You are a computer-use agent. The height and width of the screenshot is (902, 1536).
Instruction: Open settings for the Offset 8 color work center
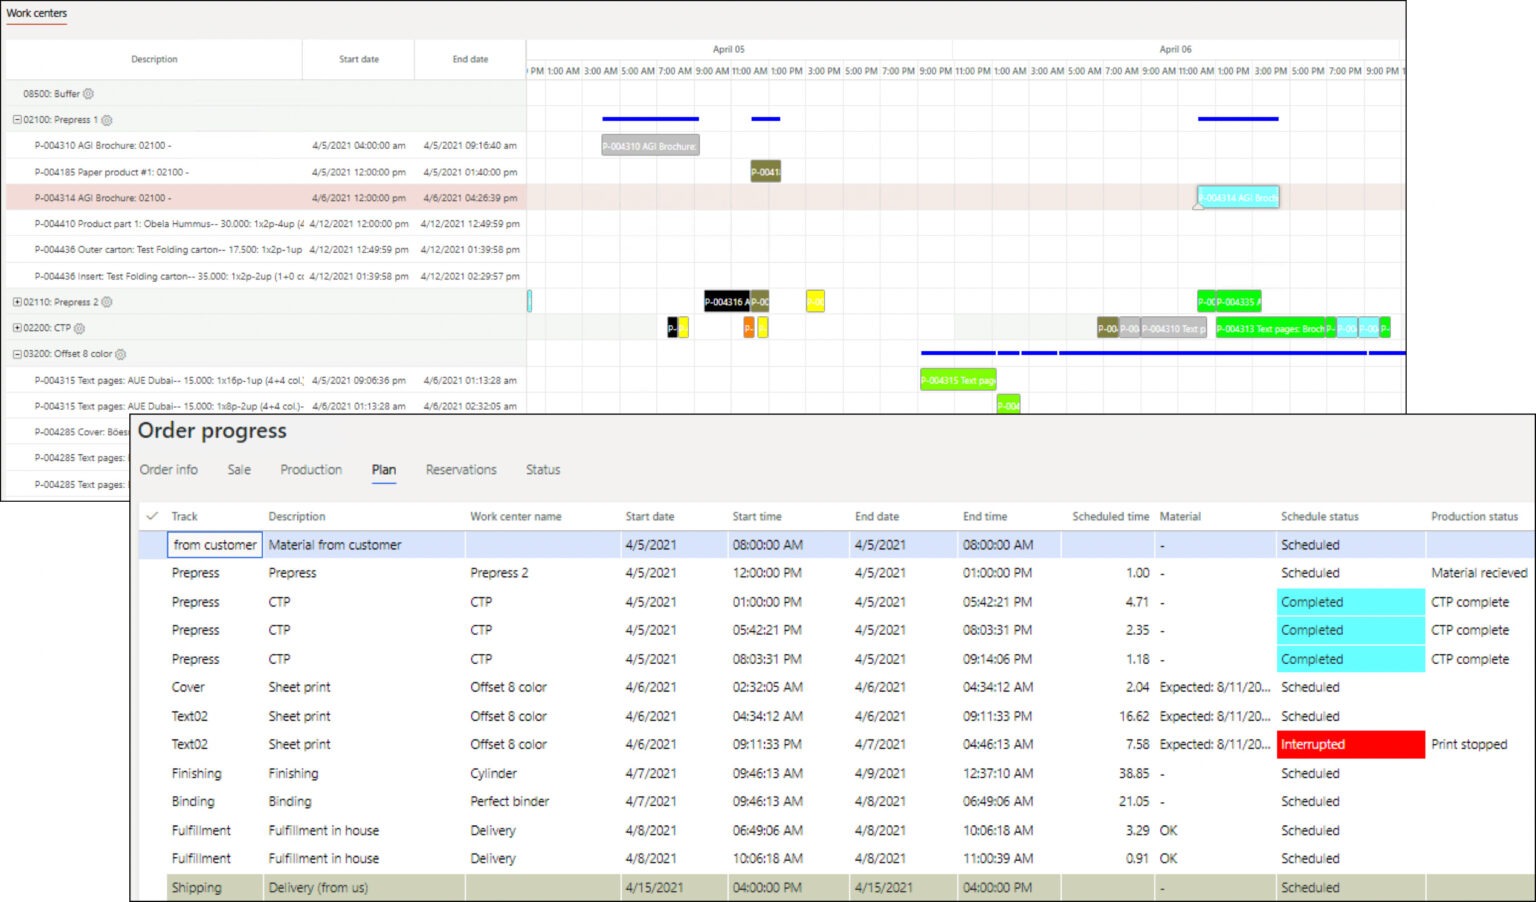[120, 354]
